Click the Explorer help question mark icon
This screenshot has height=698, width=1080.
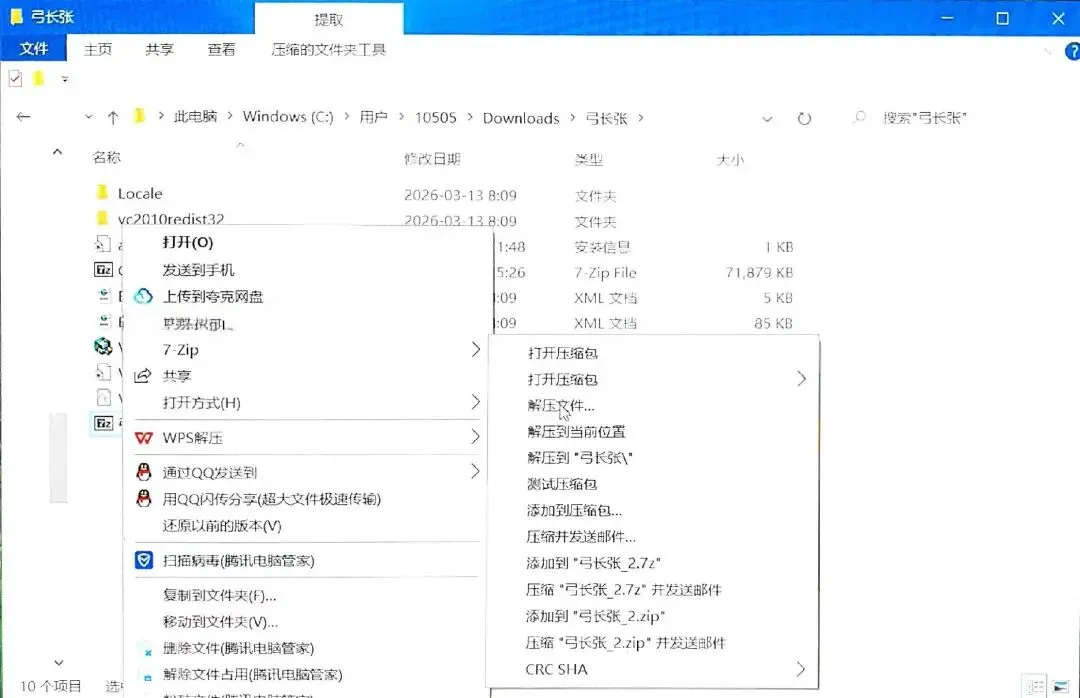pos(1072,51)
